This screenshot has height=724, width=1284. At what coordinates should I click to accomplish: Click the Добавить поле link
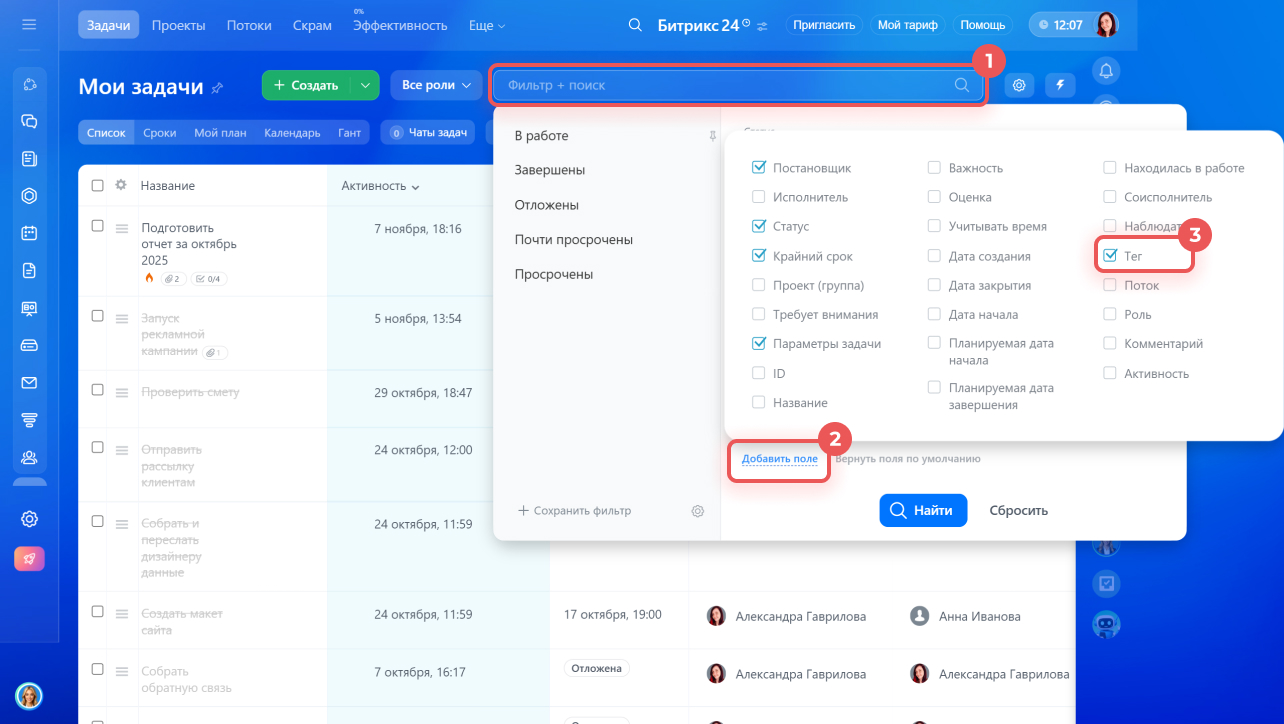click(x=779, y=459)
